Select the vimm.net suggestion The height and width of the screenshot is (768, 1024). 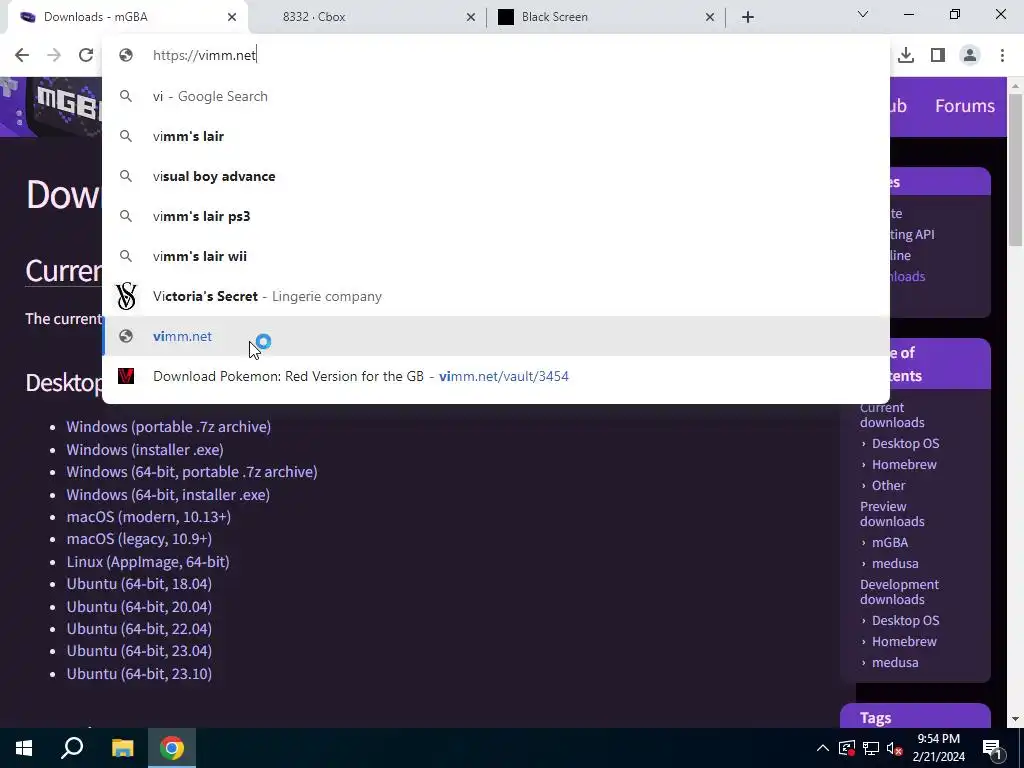click(496, 336)
